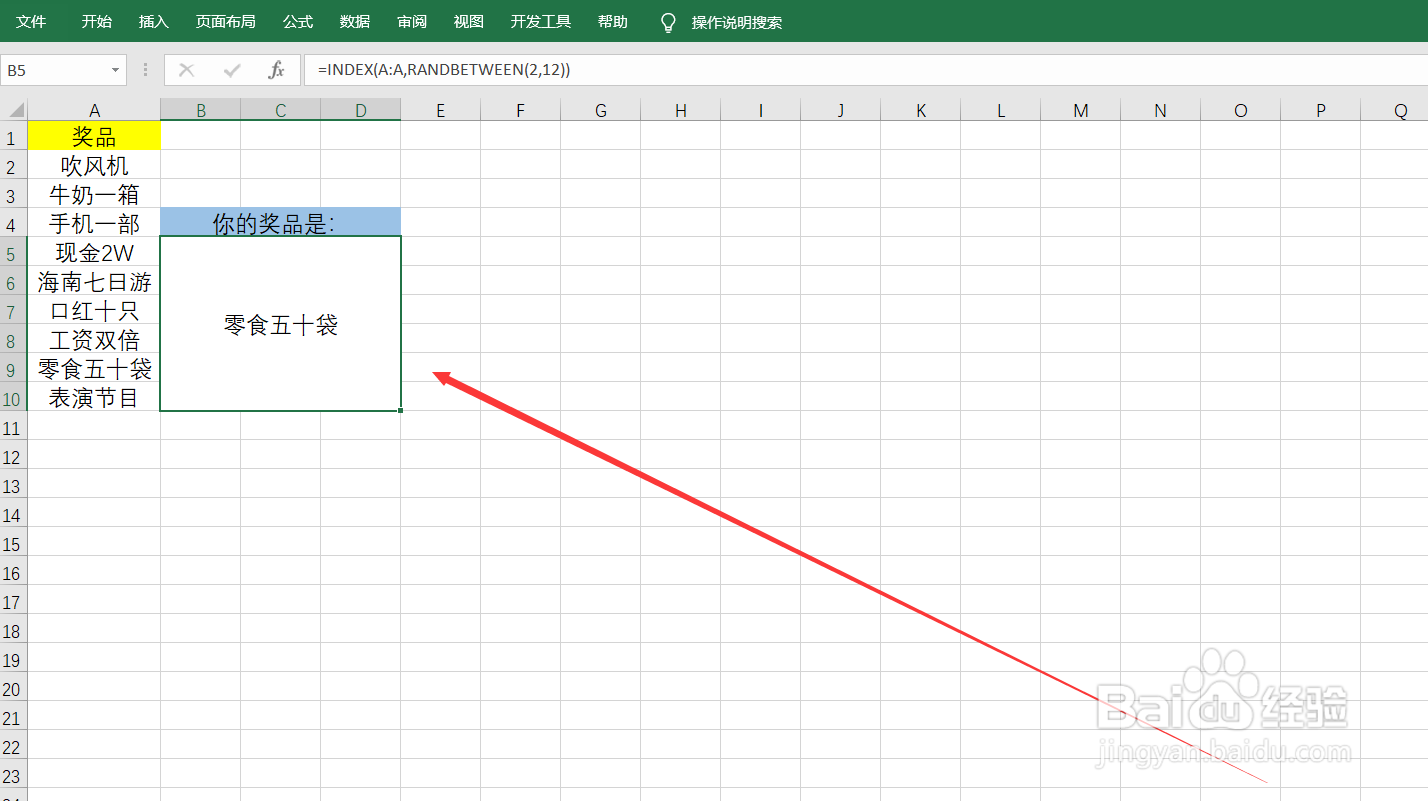Image resolution: width=1428 pixels, height=801 pixels.
Task: Click cell containing 手机一部
Action: pos(94,223)
